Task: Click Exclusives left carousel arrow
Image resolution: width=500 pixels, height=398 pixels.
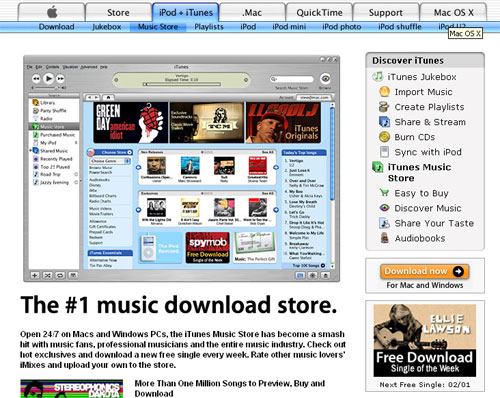Action: pos(139,210)
